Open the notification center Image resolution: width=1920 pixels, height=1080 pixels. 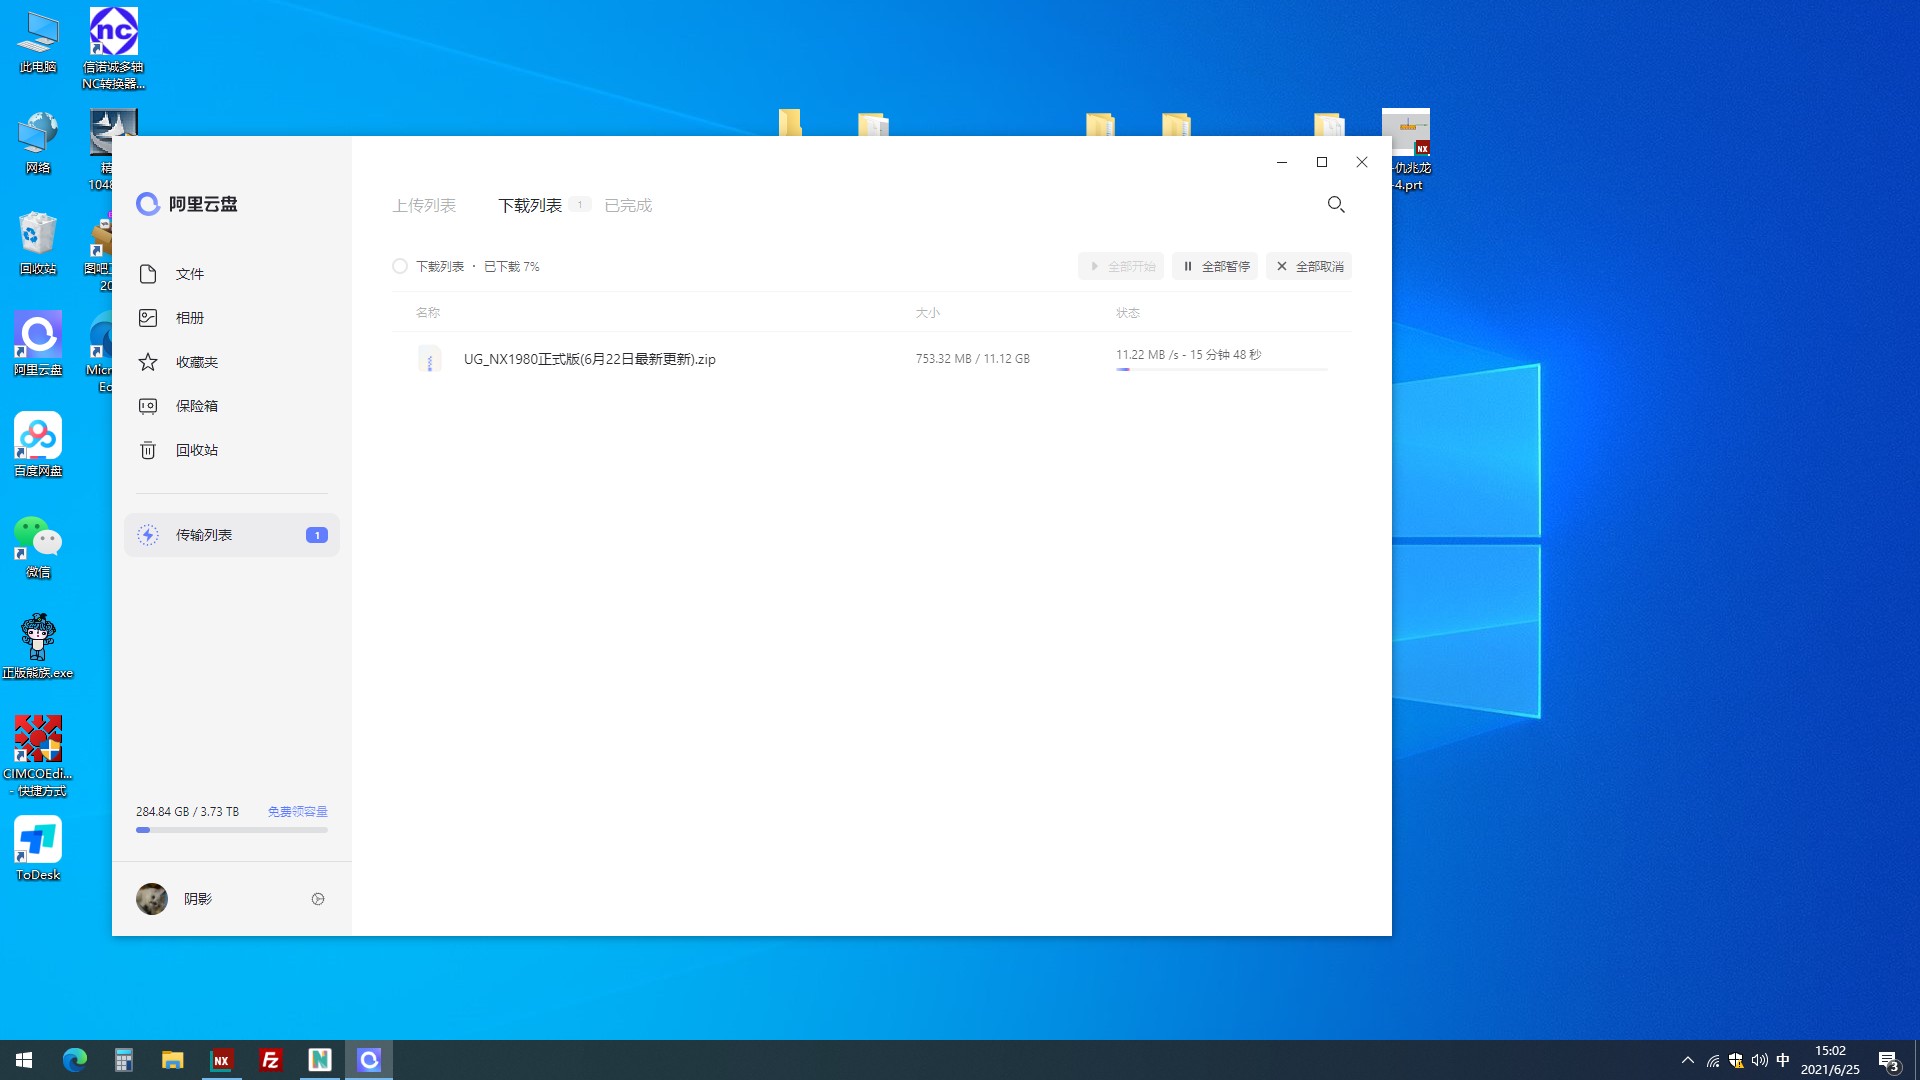(x=1889, y=1060)
